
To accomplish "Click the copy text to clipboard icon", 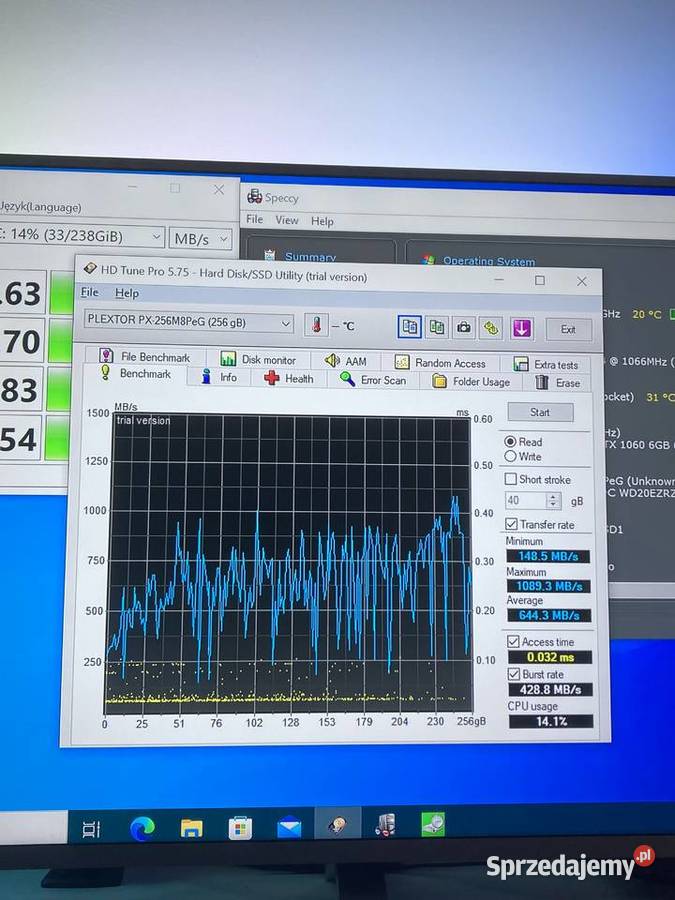I will pos(410,327).
